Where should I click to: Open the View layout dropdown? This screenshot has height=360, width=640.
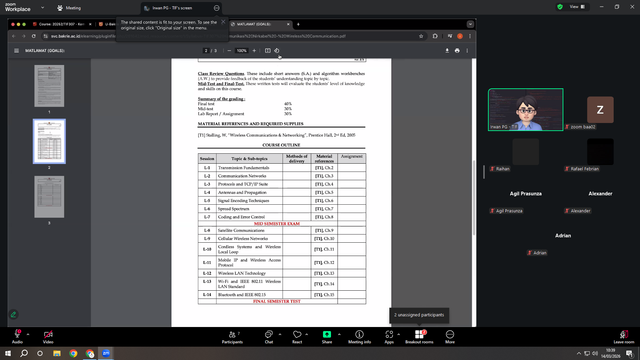click(x=577, y=7)
